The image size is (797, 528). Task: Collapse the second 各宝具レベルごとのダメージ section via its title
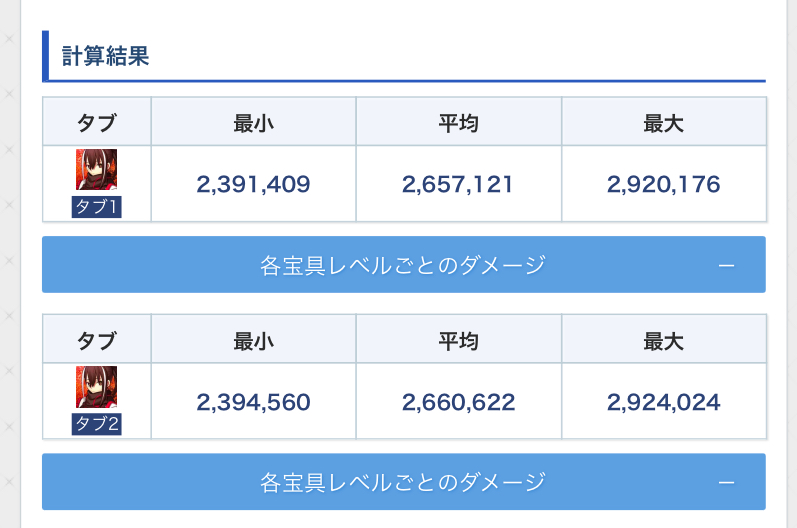click(x=403, y=482)
